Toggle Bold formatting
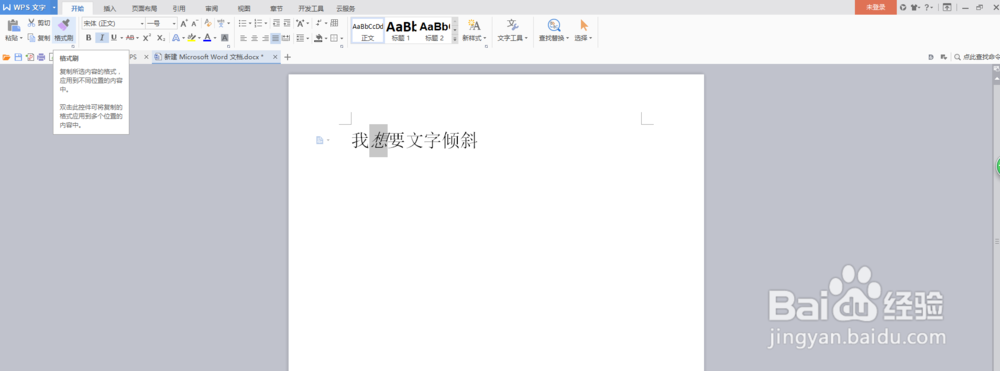Viewport: 1000px width, 371px height. 89,38
